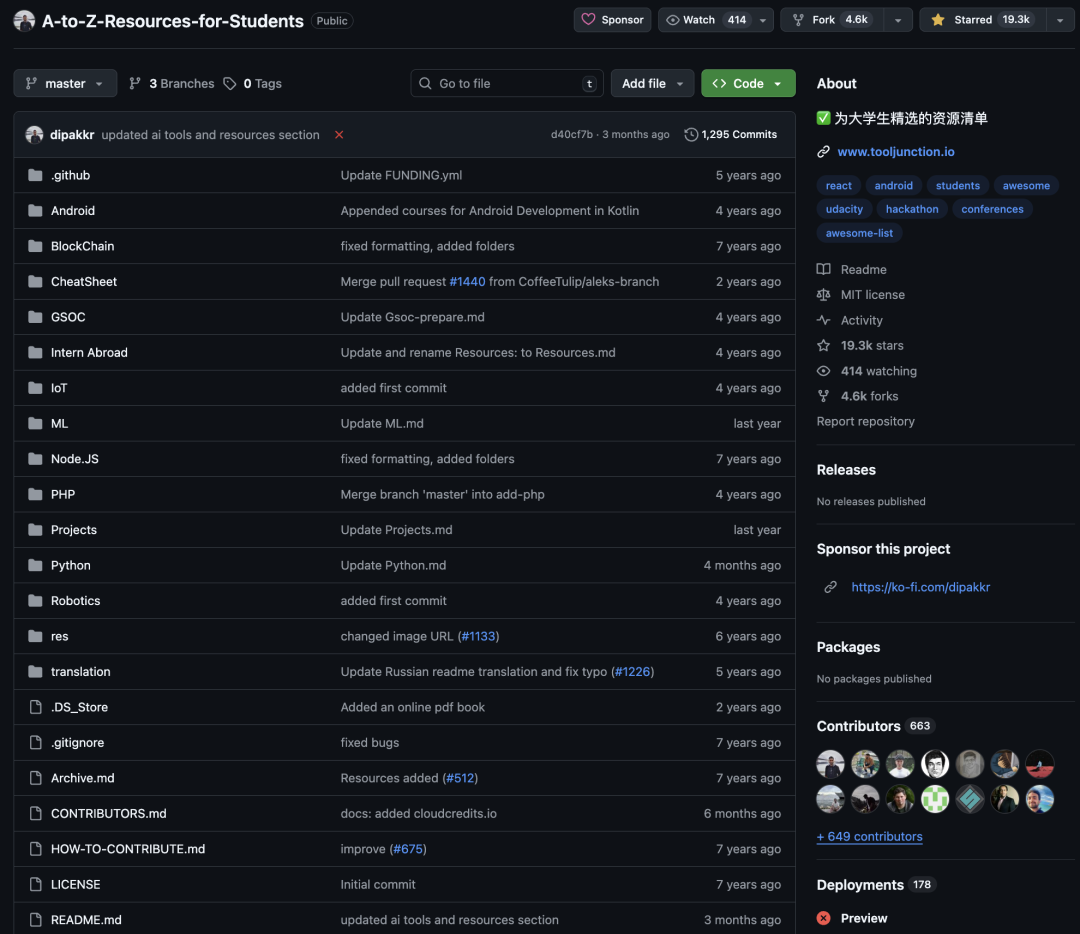This screenshot has width=1080, height=934.
Task: Click the Sponsor heart button
Action: (612, 20)
